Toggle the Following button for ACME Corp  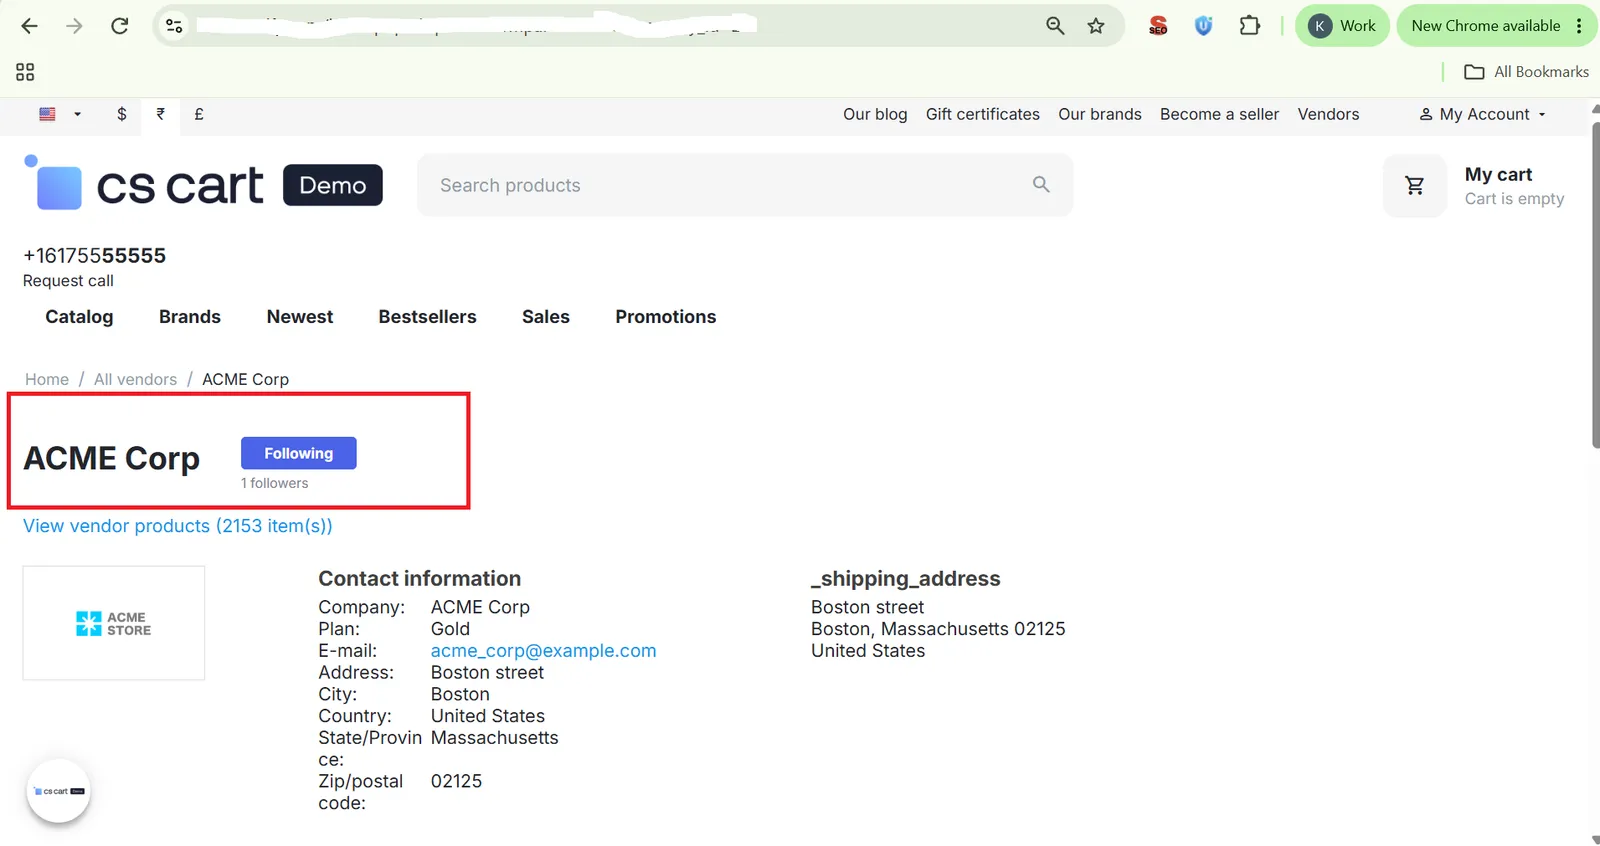coord(299,453)
